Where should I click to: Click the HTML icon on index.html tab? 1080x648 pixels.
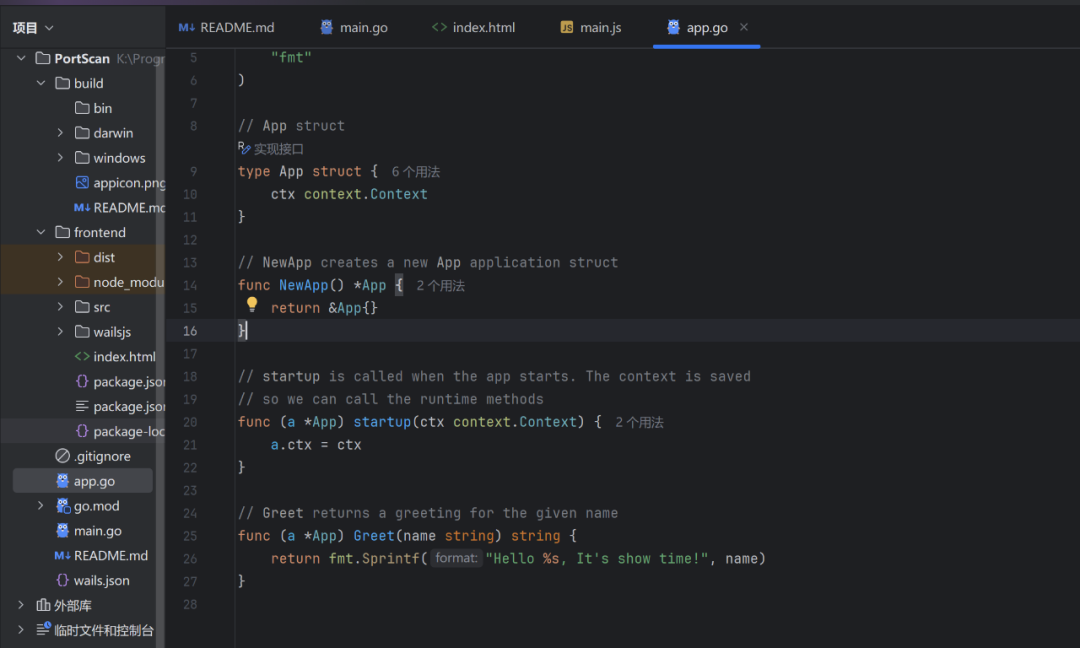coord(439,28)
